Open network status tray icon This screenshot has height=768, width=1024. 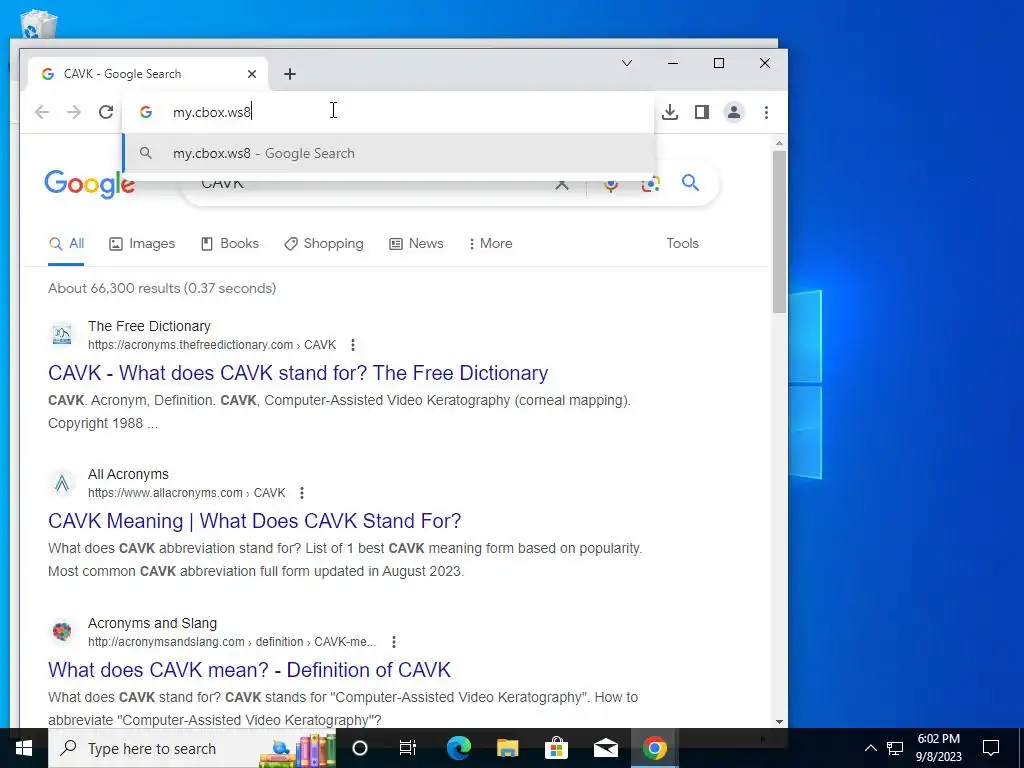point(895,748)
